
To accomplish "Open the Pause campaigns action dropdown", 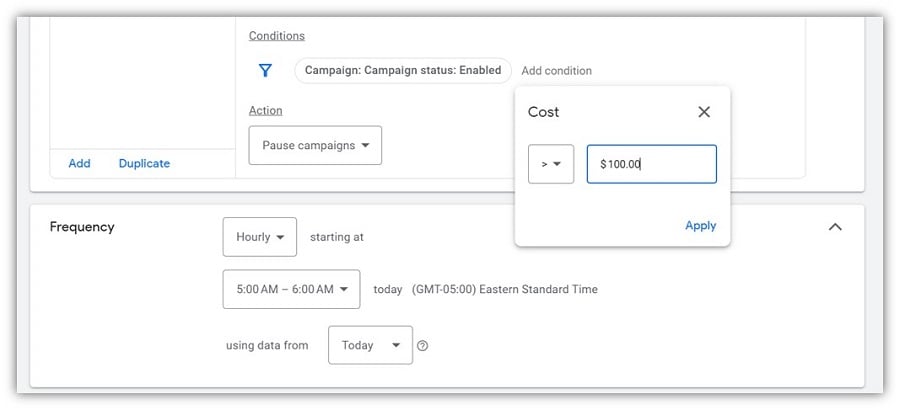I will [x=315, y=145].
